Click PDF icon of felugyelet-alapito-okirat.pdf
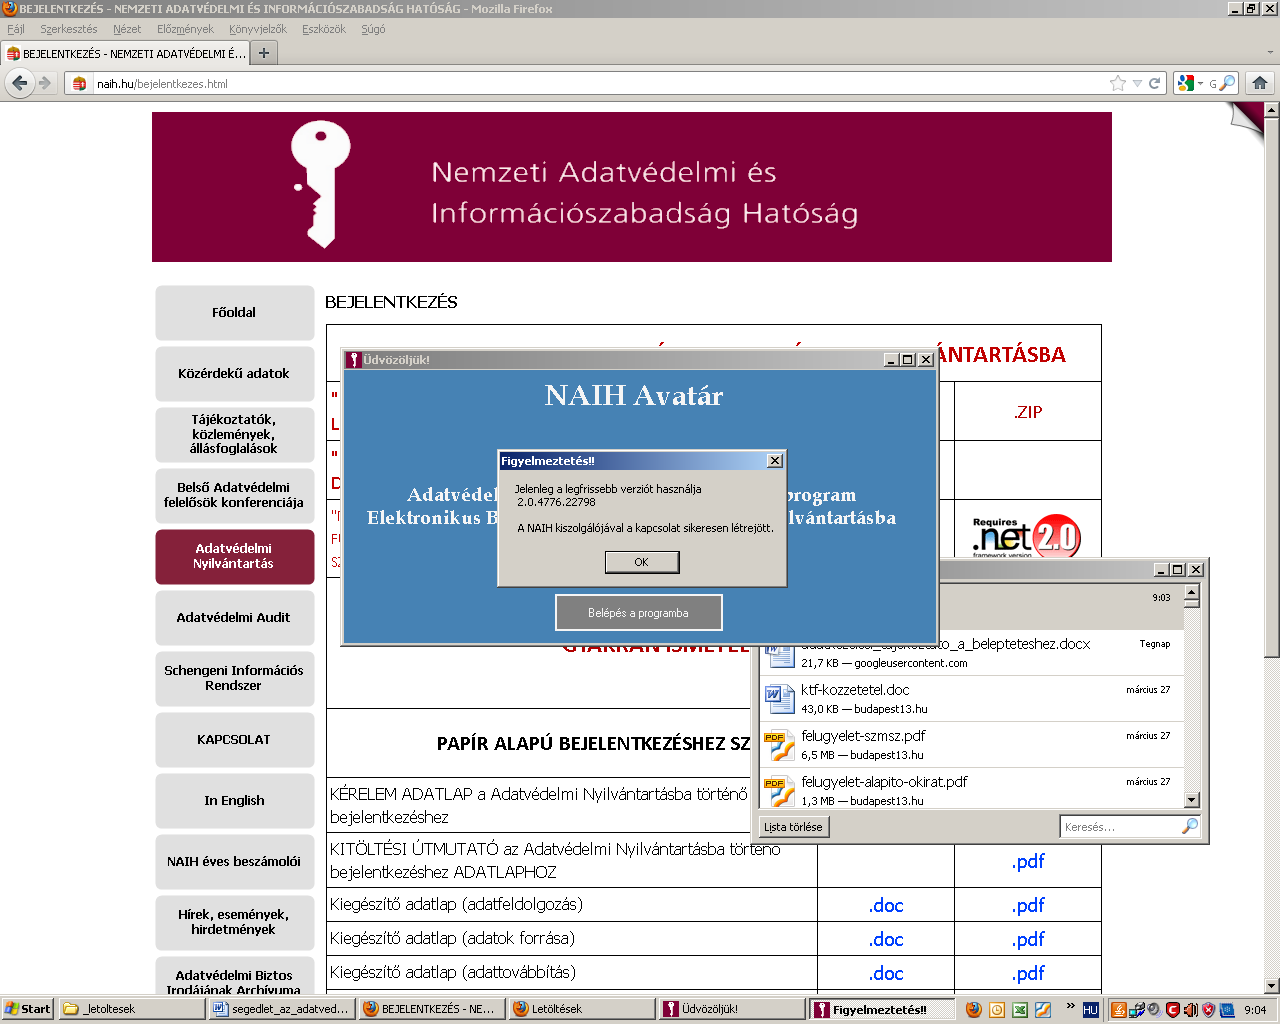This screenshot has width=1280, height=1024. (x=779, y=791)
